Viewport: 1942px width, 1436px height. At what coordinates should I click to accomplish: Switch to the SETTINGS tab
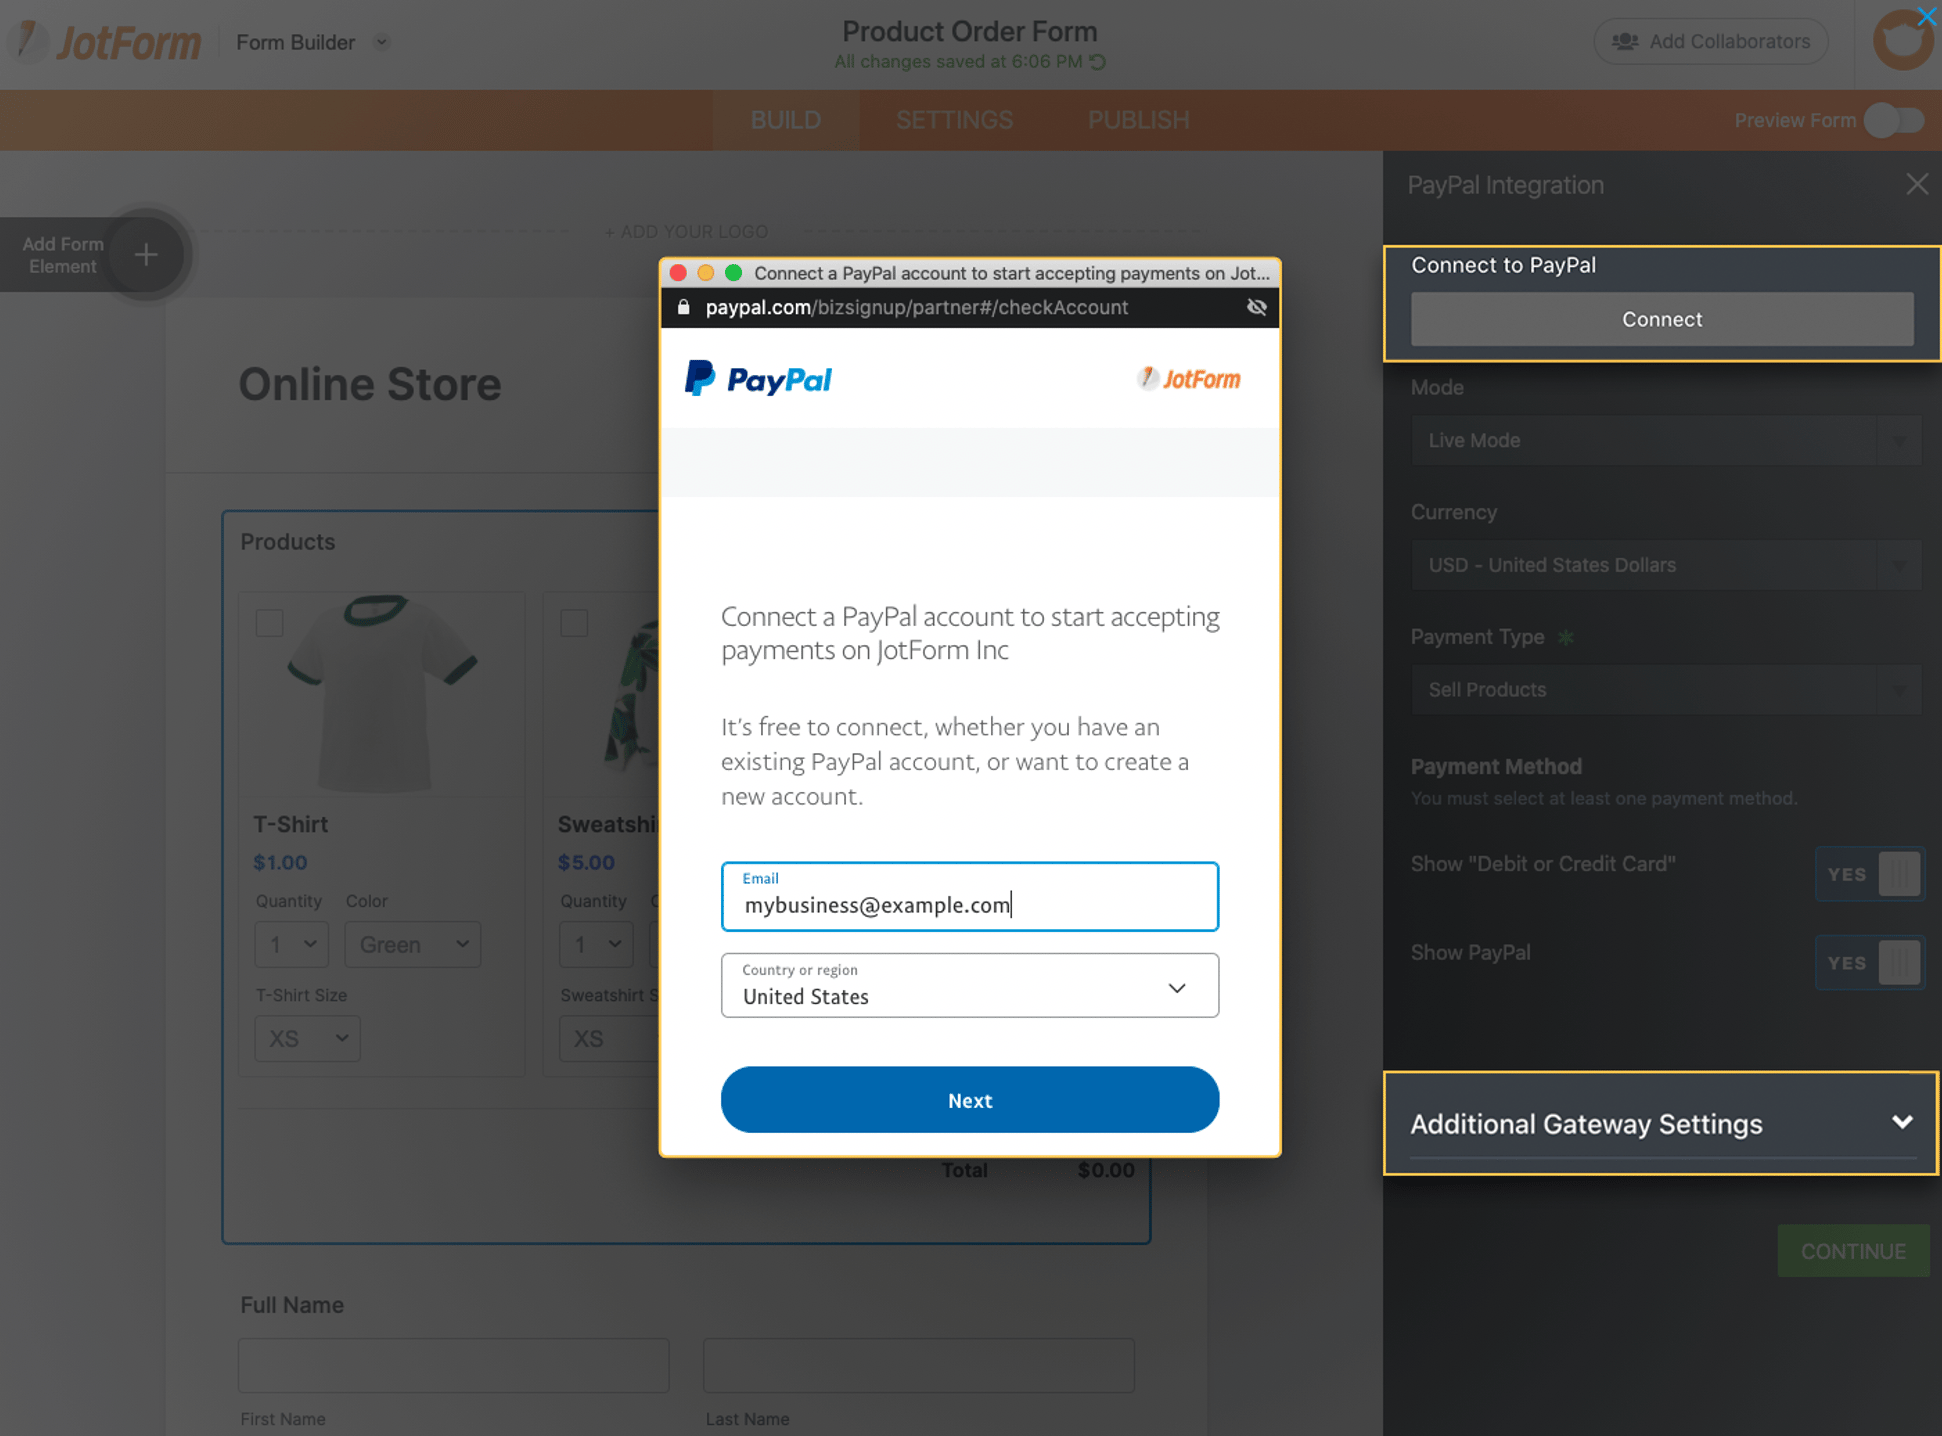[x=954, y=120]
